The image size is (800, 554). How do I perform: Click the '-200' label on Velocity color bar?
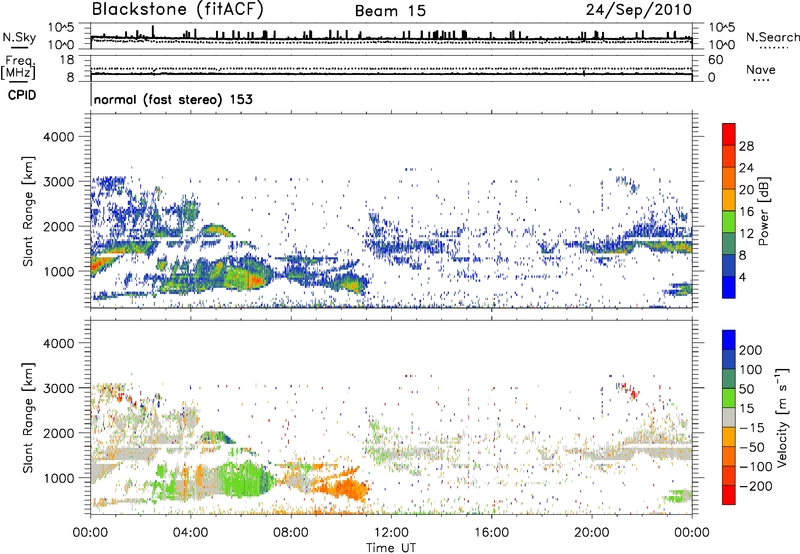click(x=756, y=486)
